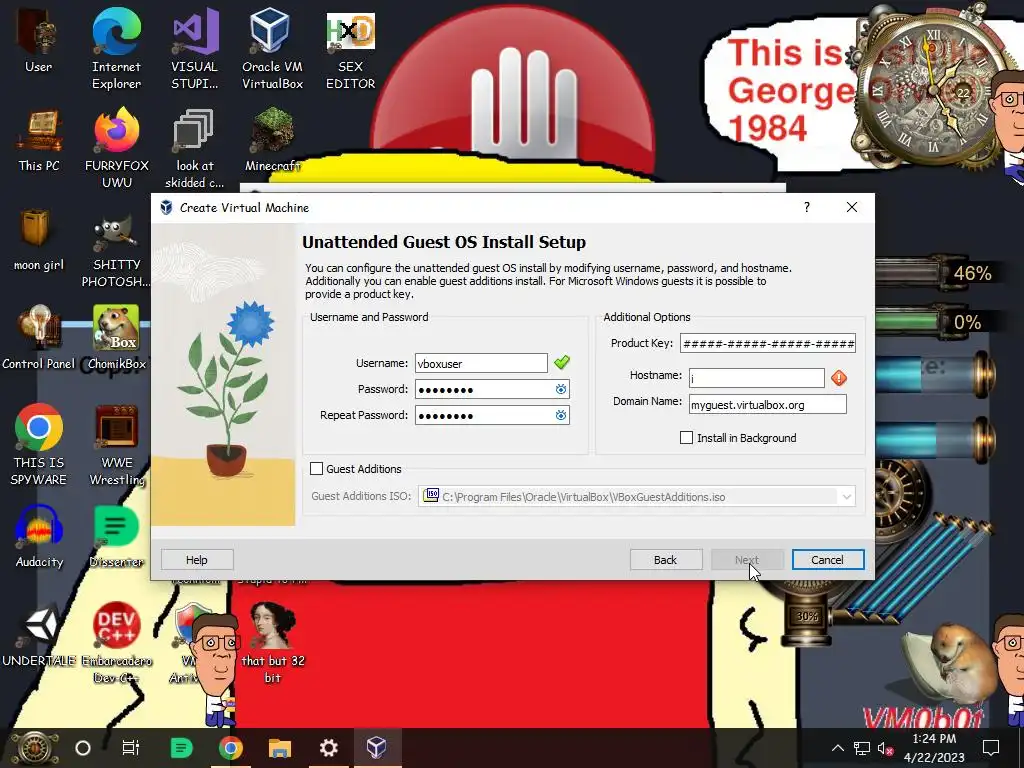Open the green chat app in taskbar
The height and width of the screenshot is (768, 1024).
pyautogui.click(x=182, y=747)
